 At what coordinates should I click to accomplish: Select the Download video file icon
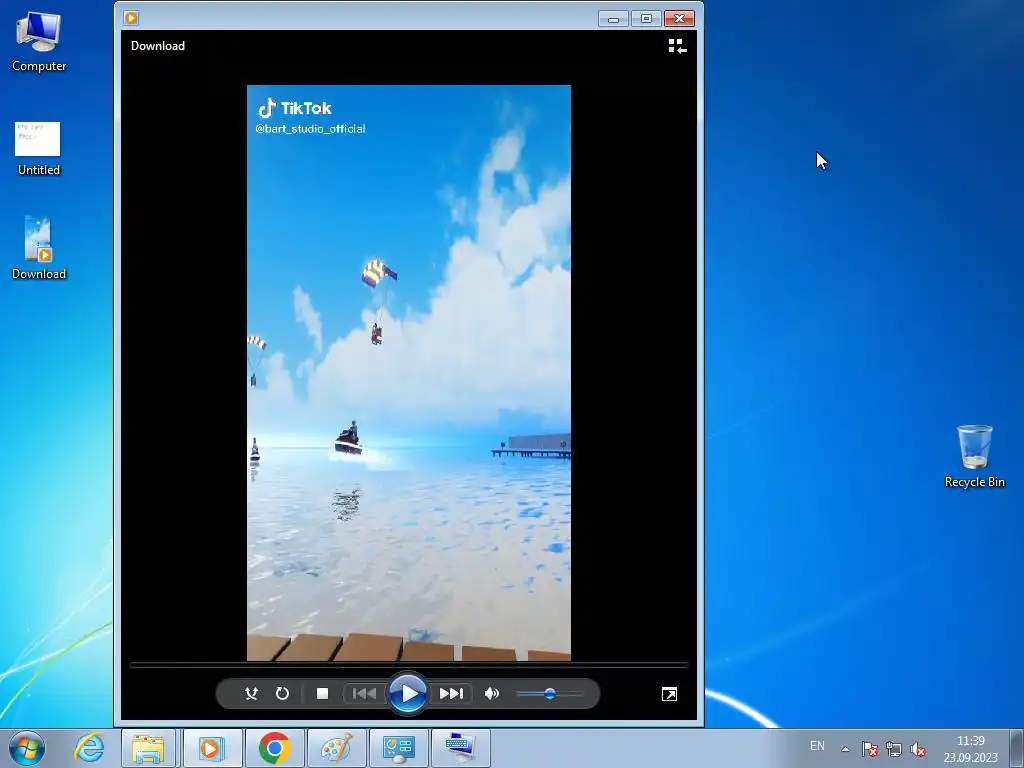click(39, 249)
